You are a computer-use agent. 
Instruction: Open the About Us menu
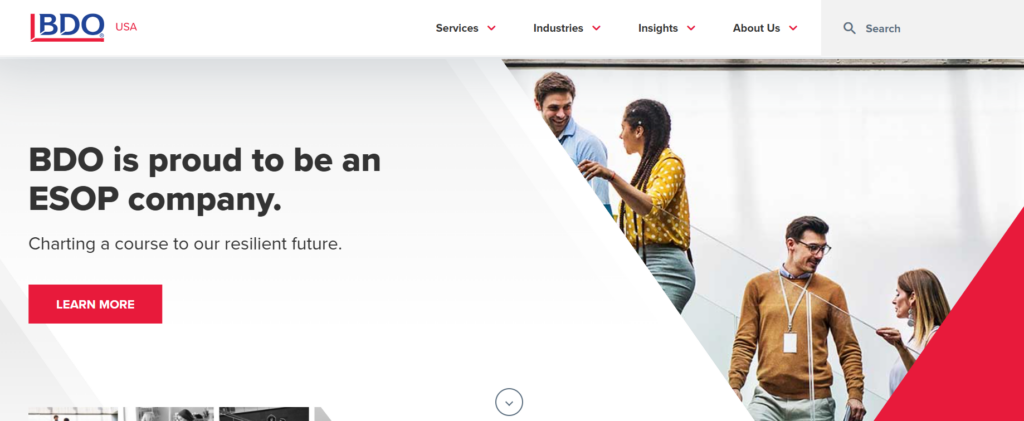click(x=756, y=28)
